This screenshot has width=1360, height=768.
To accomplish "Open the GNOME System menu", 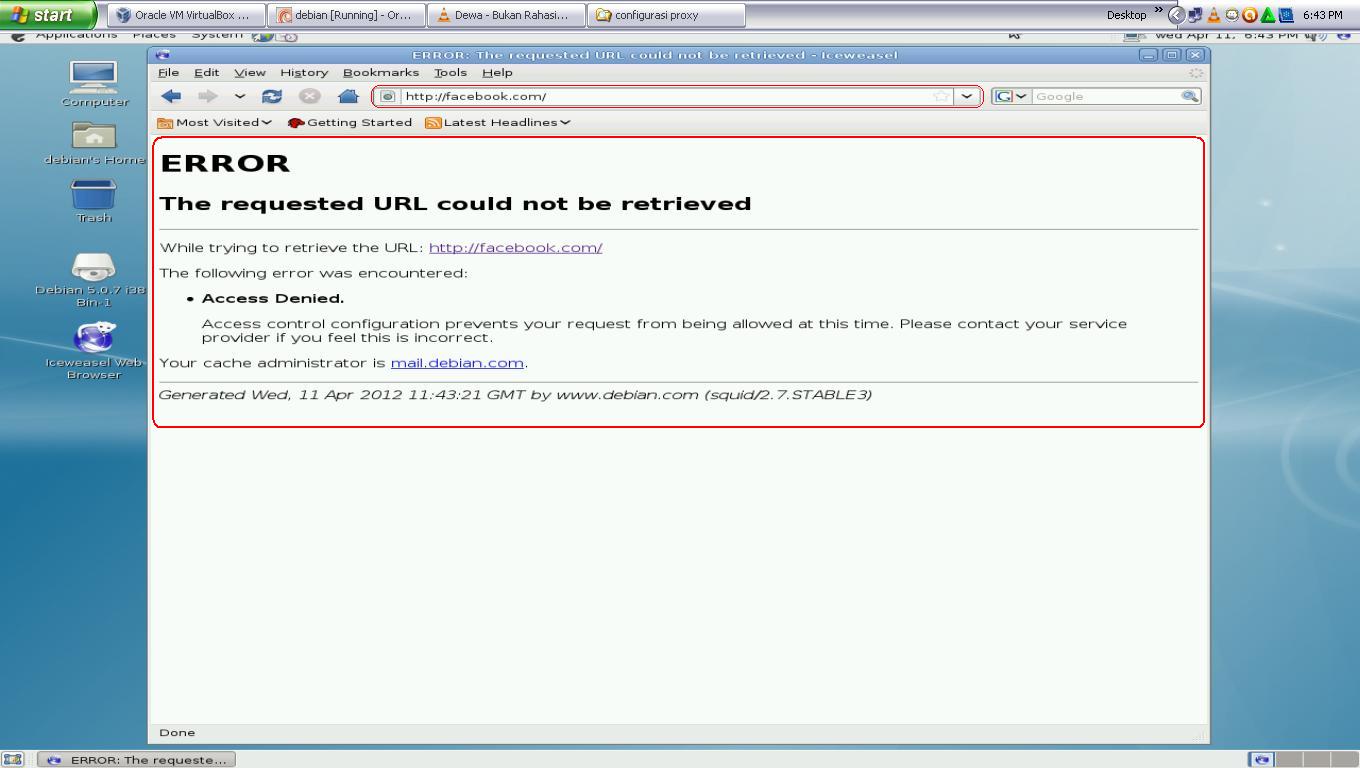I will pyautogui.click(x=217, y=35).
